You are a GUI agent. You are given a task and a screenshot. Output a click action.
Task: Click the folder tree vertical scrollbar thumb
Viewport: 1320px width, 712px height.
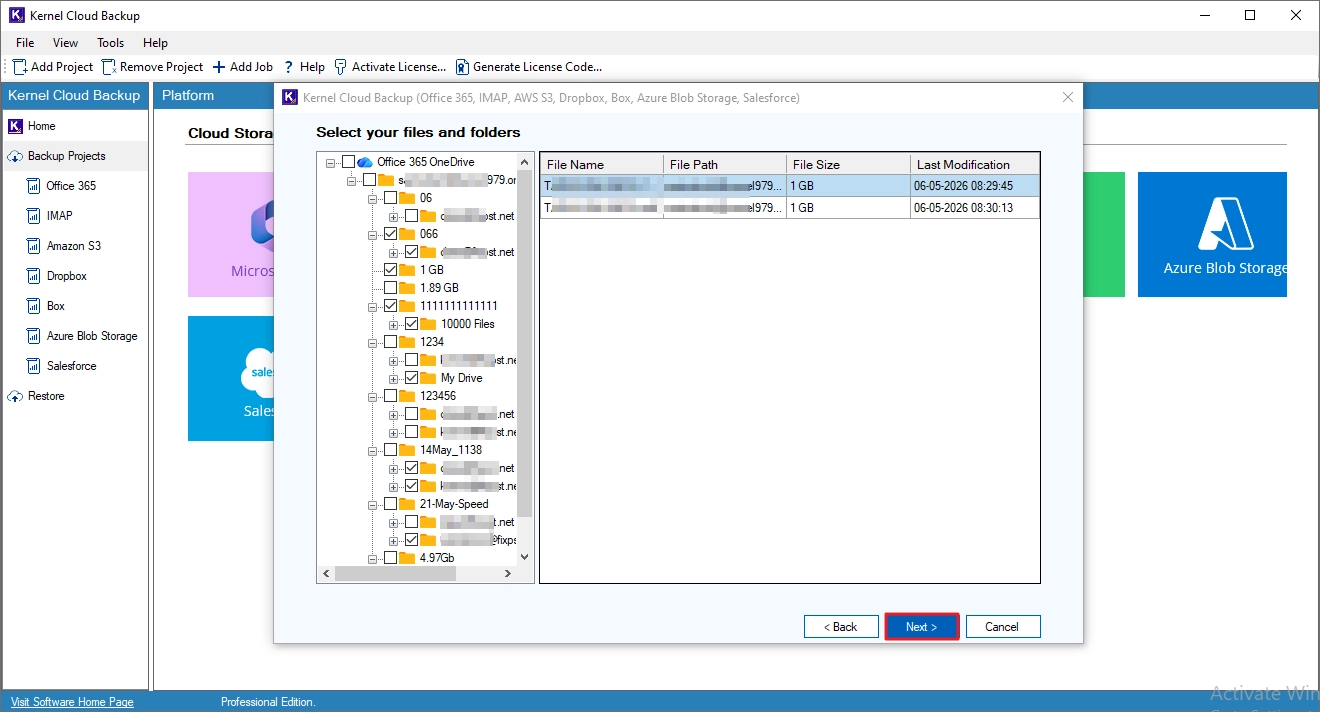[525, 343]
